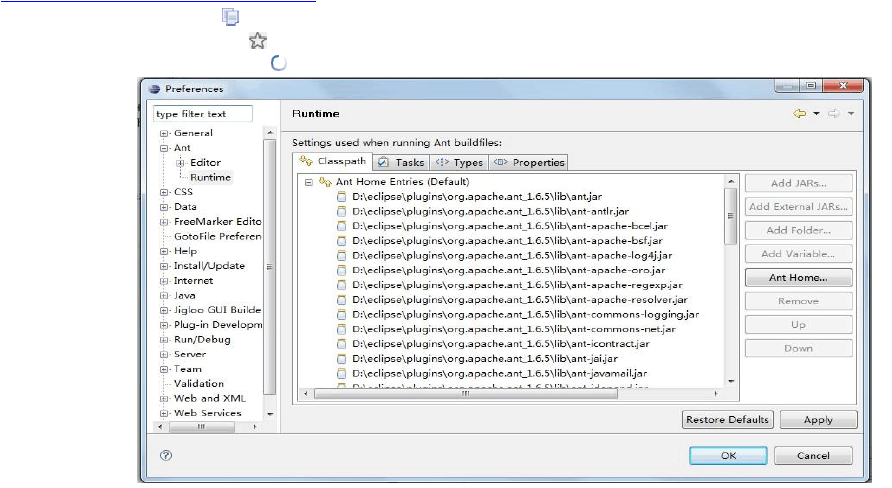This screenshot has width=892, height=488.
Task: Click the jar icon next to ant.jar
Action: (341, 197)
